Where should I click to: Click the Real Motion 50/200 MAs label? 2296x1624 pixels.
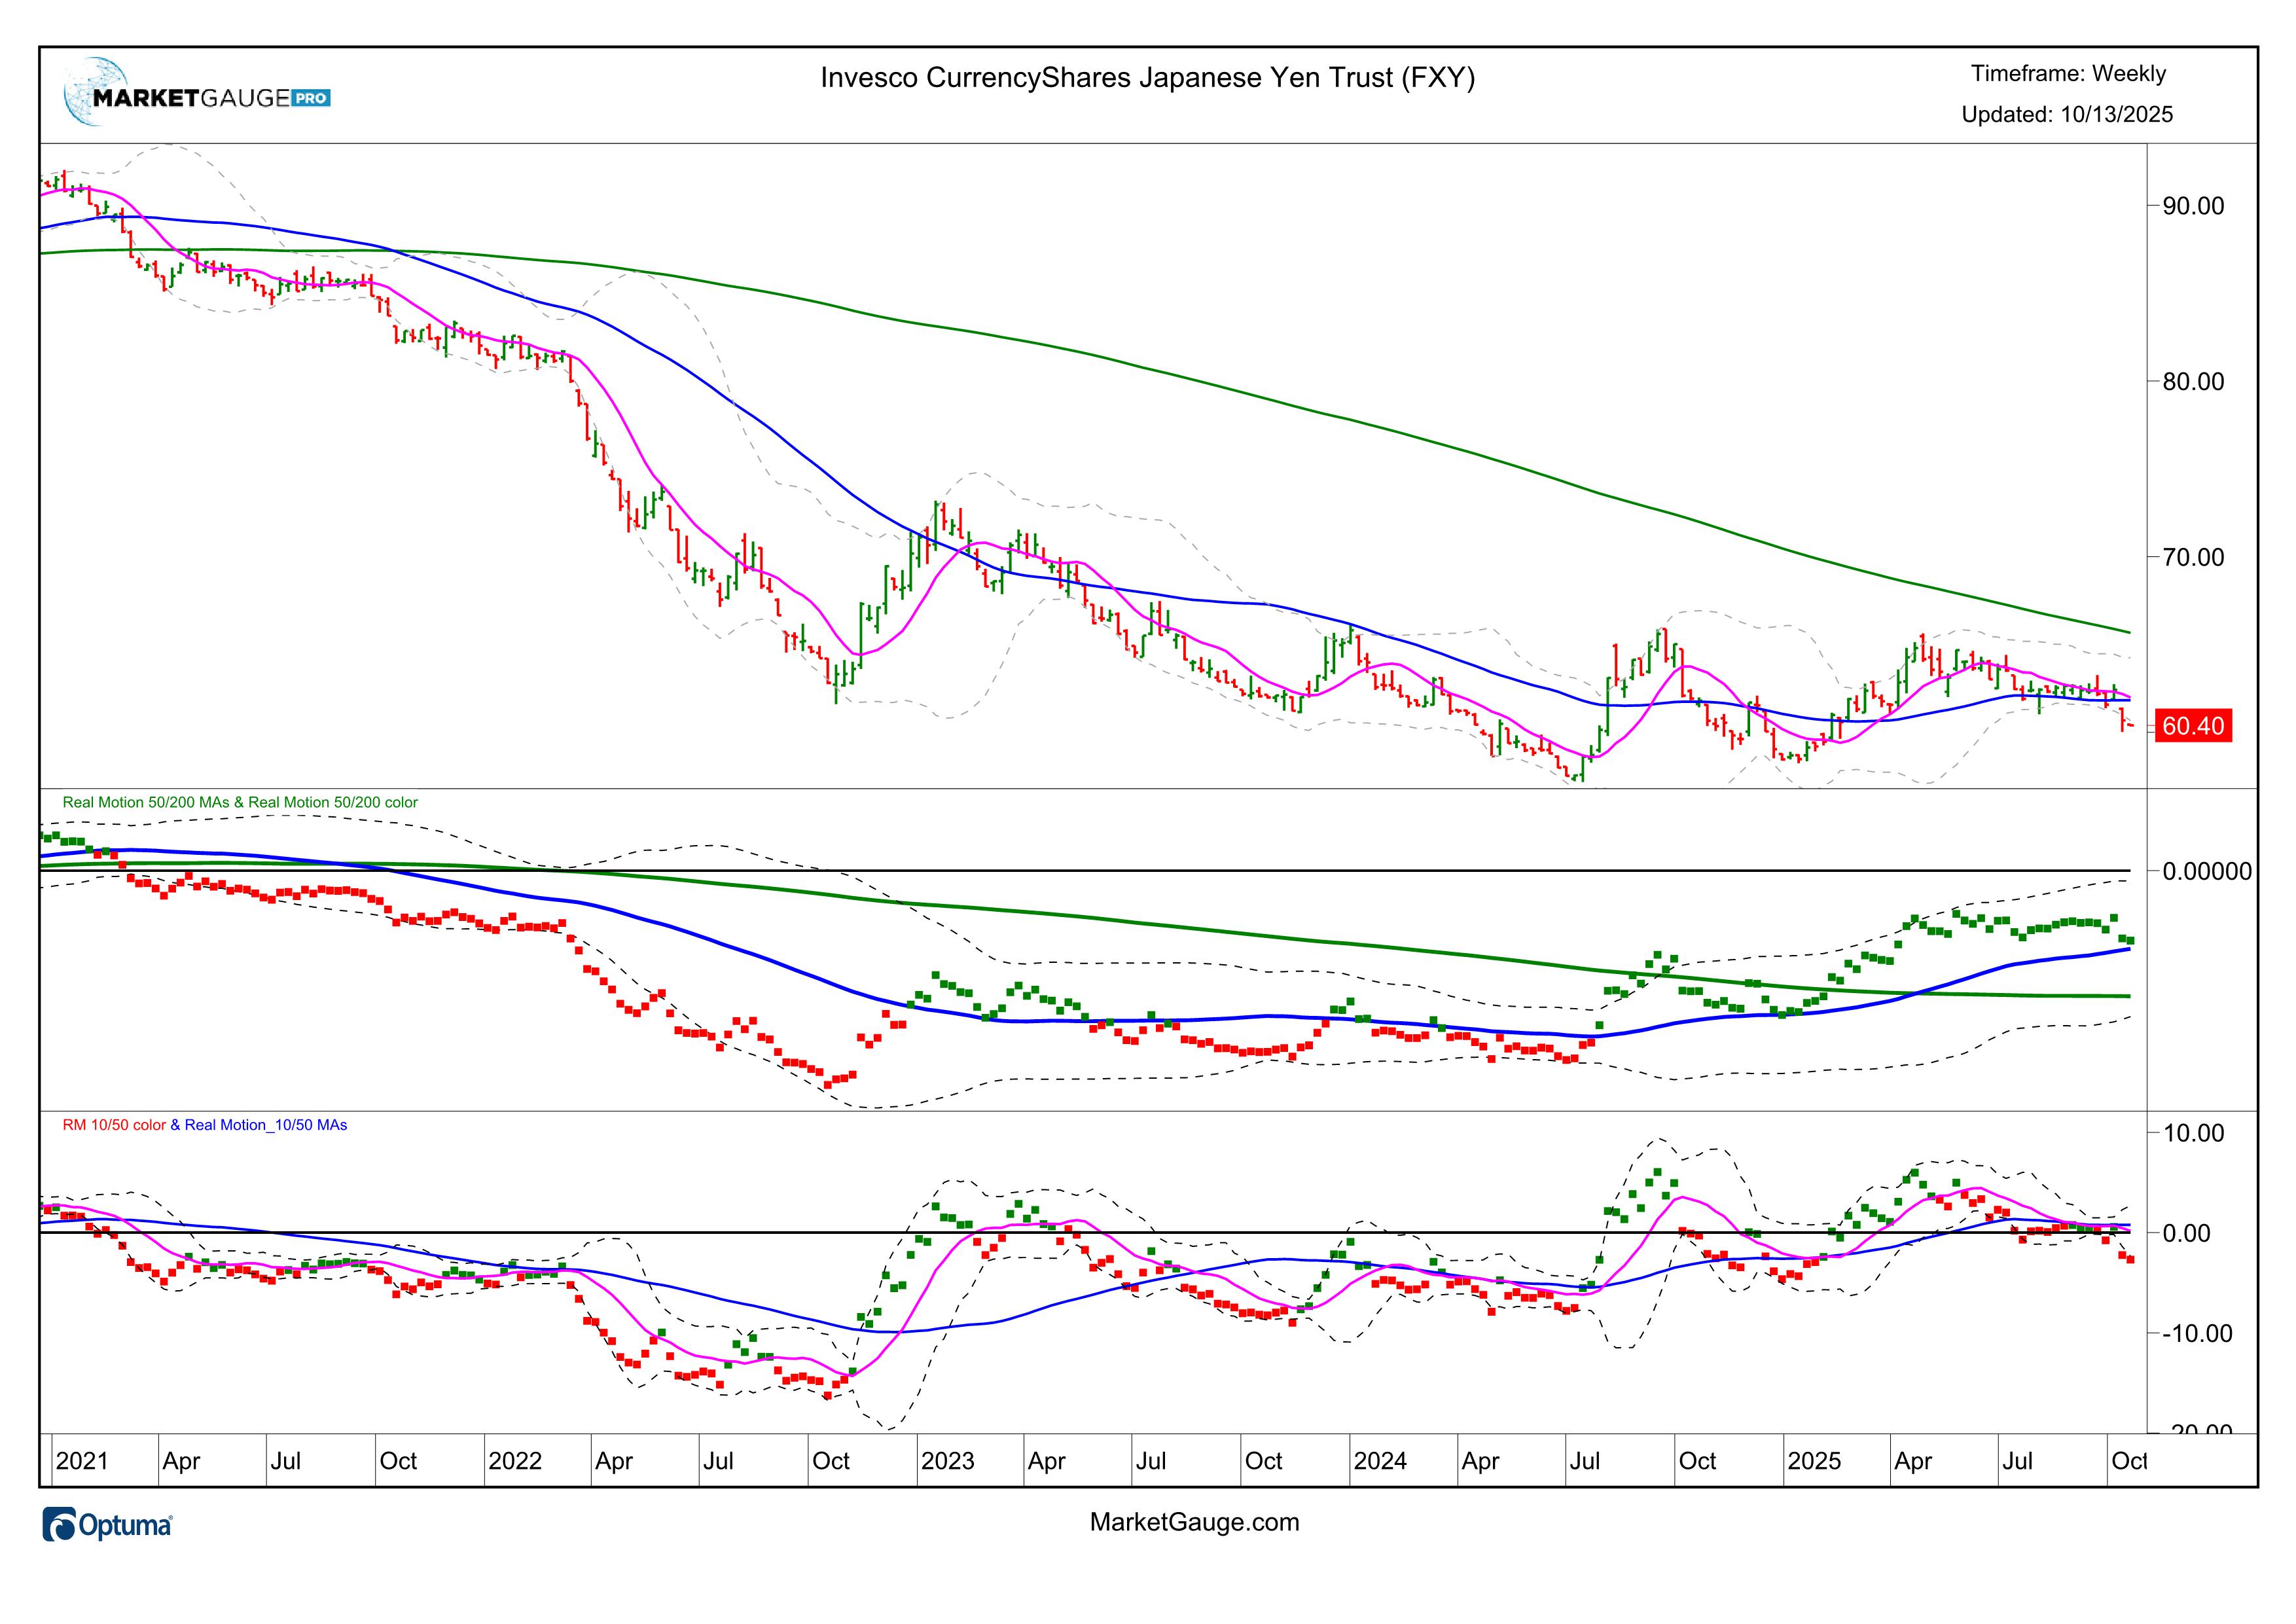pos(146,802)
